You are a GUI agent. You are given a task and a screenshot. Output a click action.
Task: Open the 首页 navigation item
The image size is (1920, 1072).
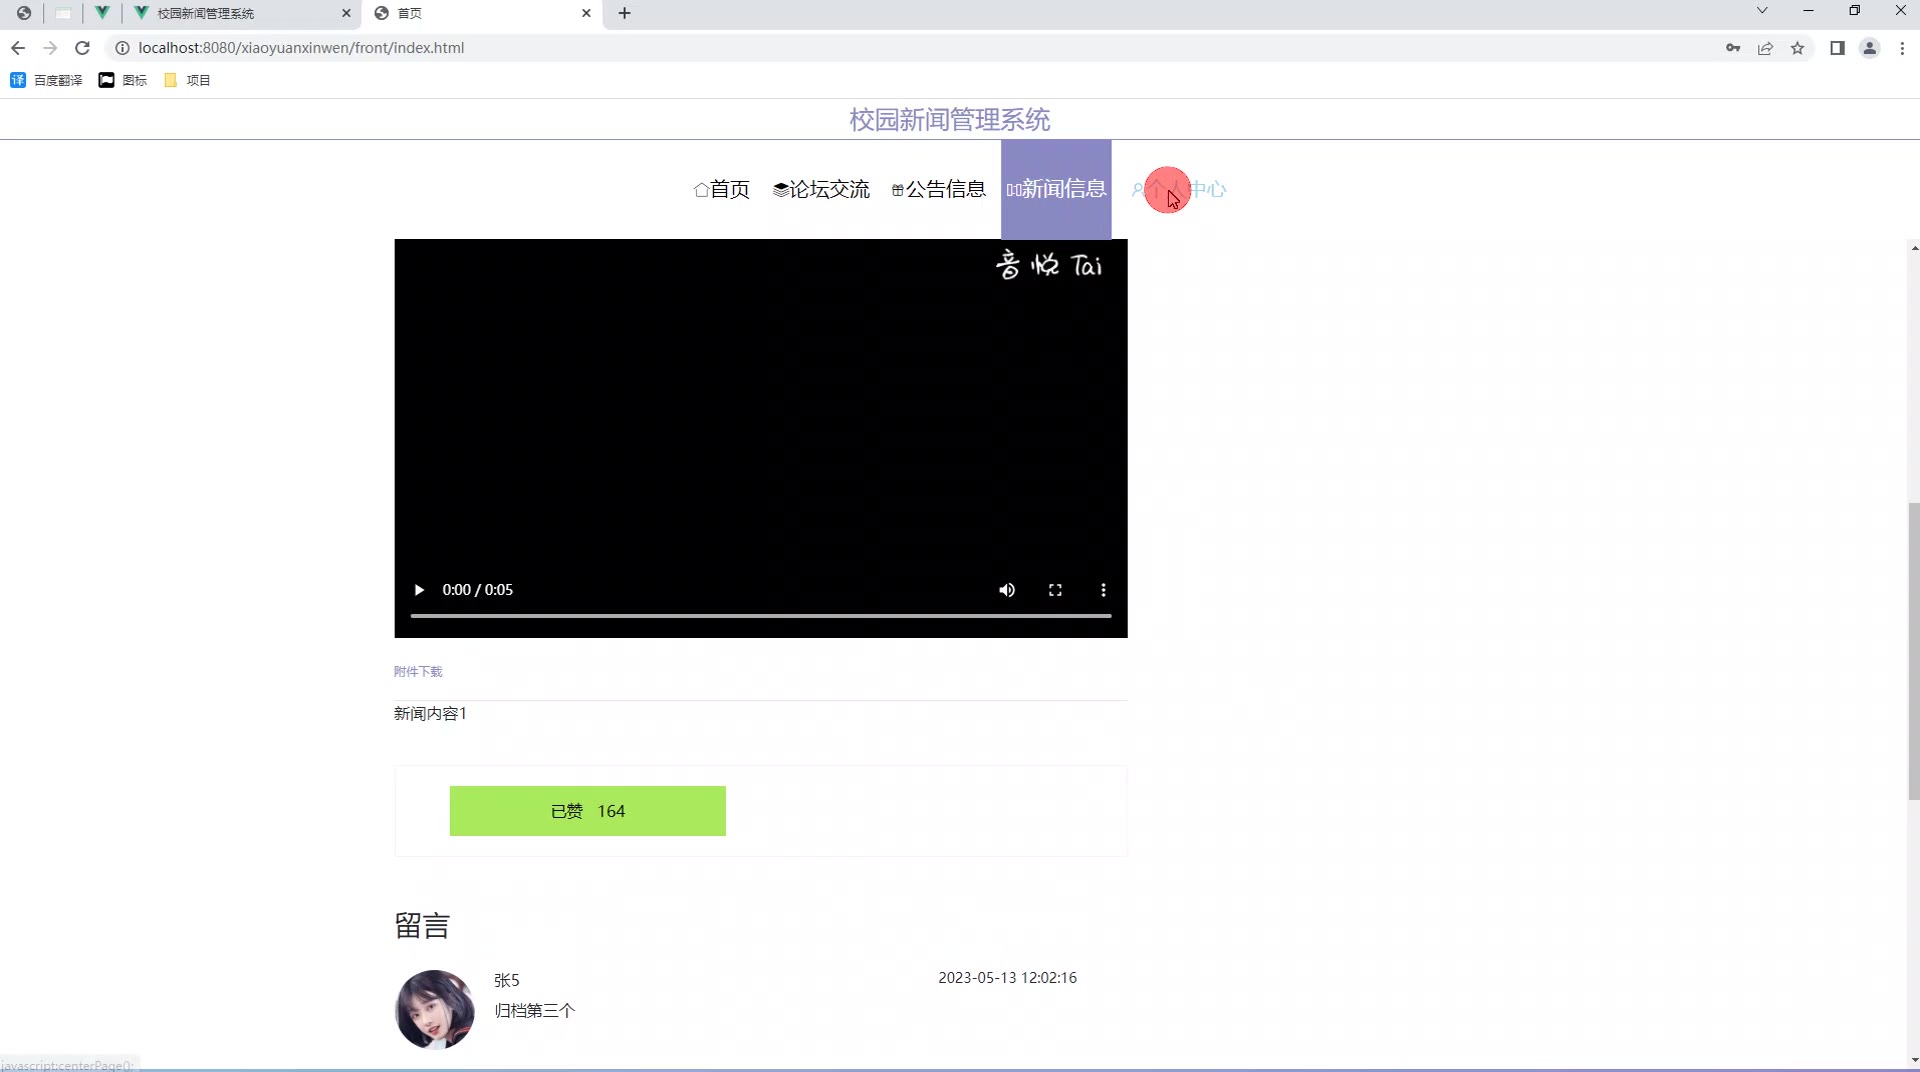[x=721, y=189]
